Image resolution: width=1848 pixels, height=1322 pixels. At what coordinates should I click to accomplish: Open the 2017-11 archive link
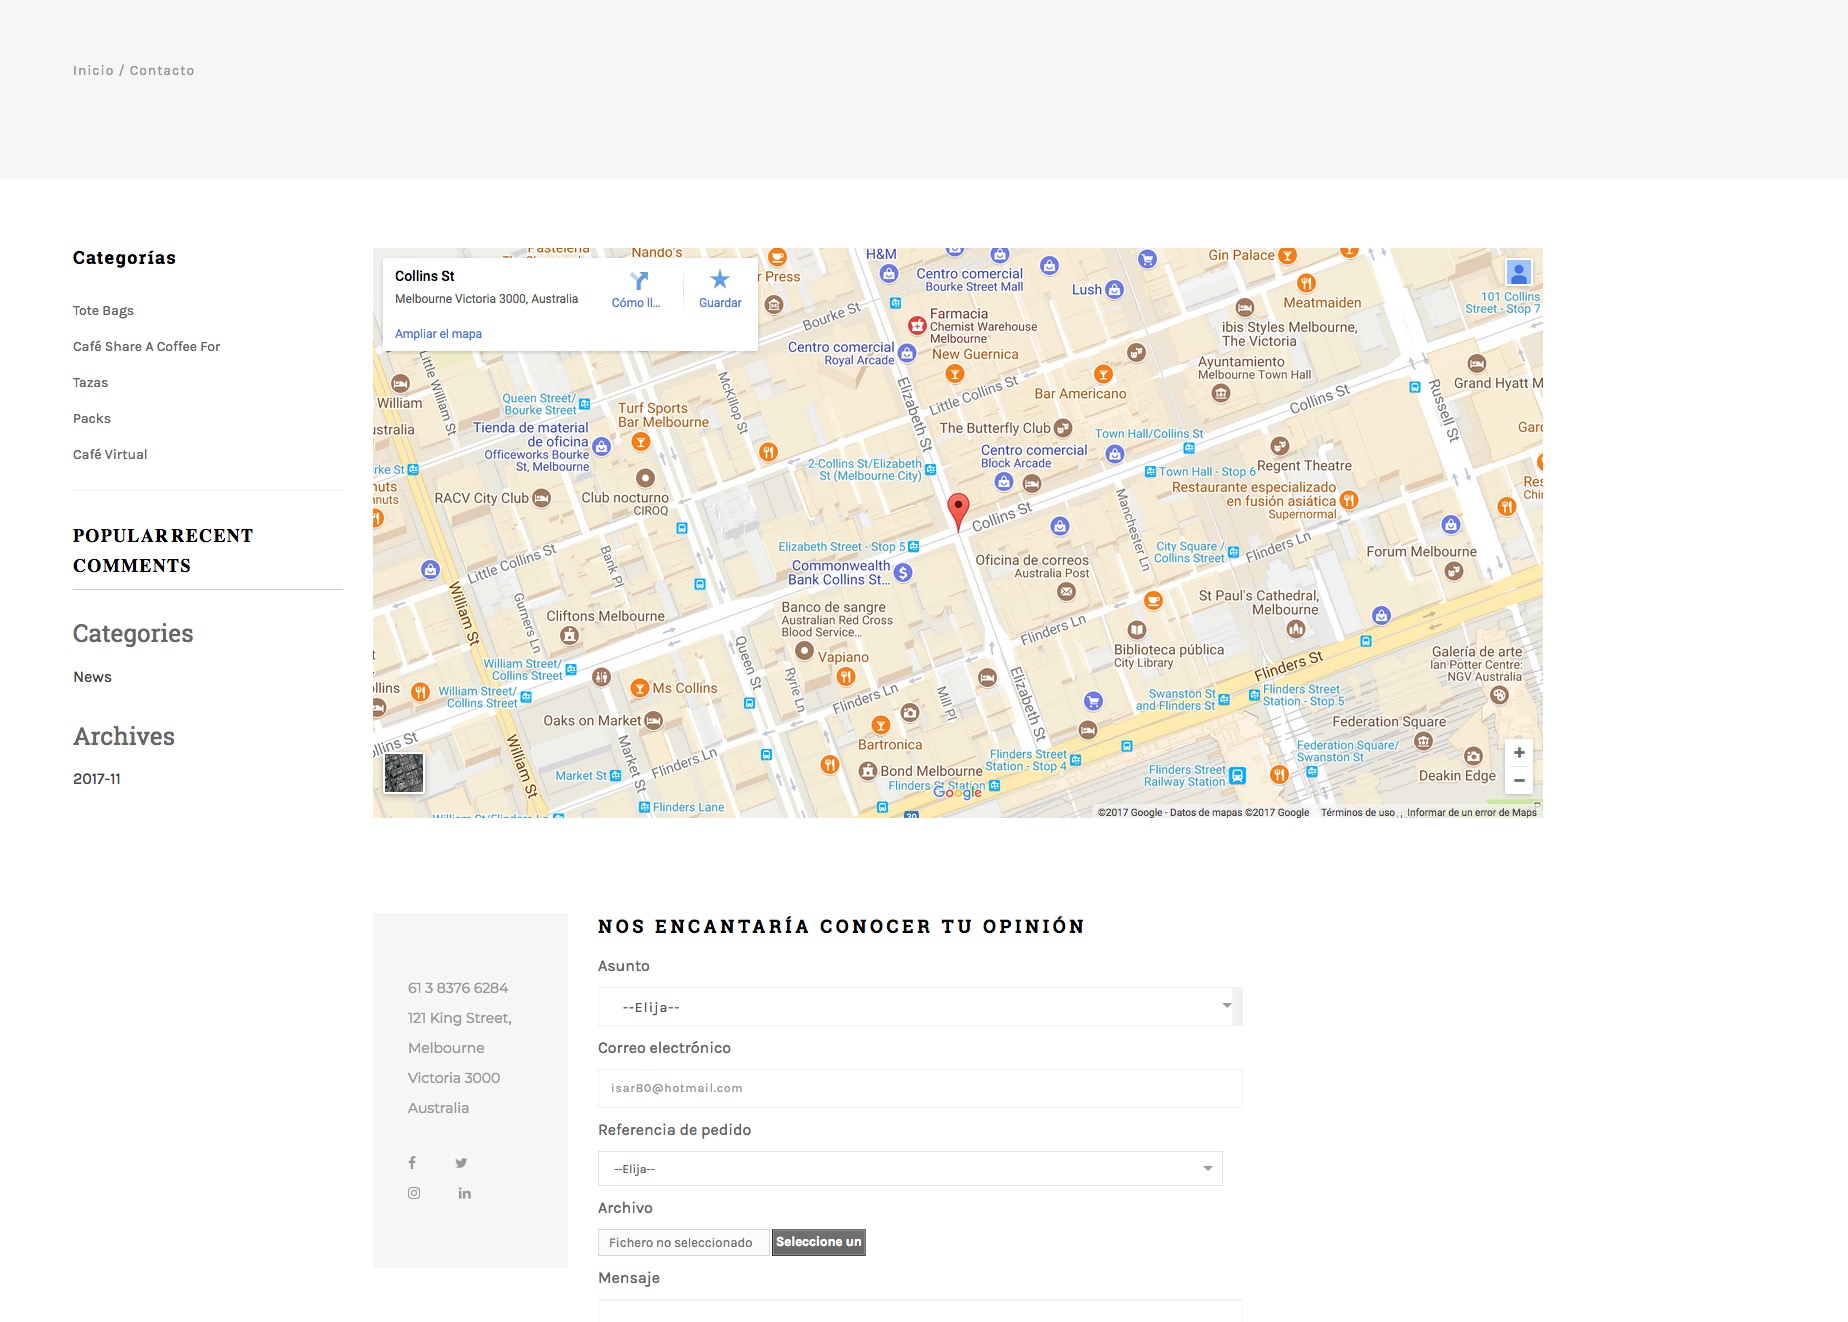(97, 779)
